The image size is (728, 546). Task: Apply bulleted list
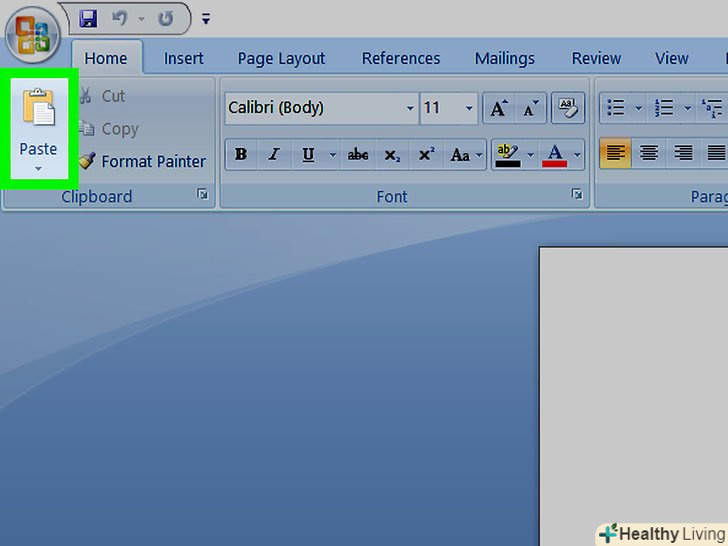coord(616,108)
